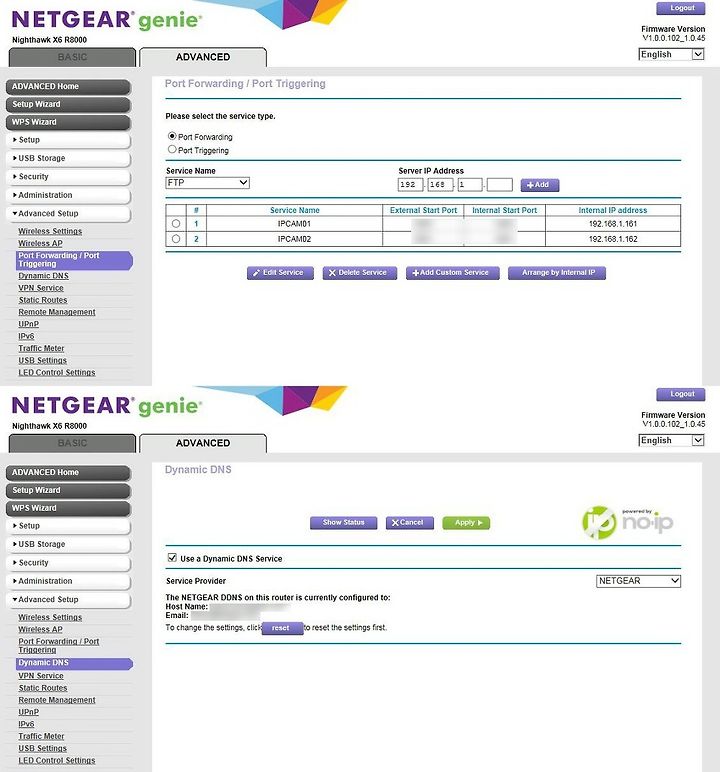Switch to the ADVANCED tab in upper panel
Screen dimensions: 720x772
[x=203, y=57]
